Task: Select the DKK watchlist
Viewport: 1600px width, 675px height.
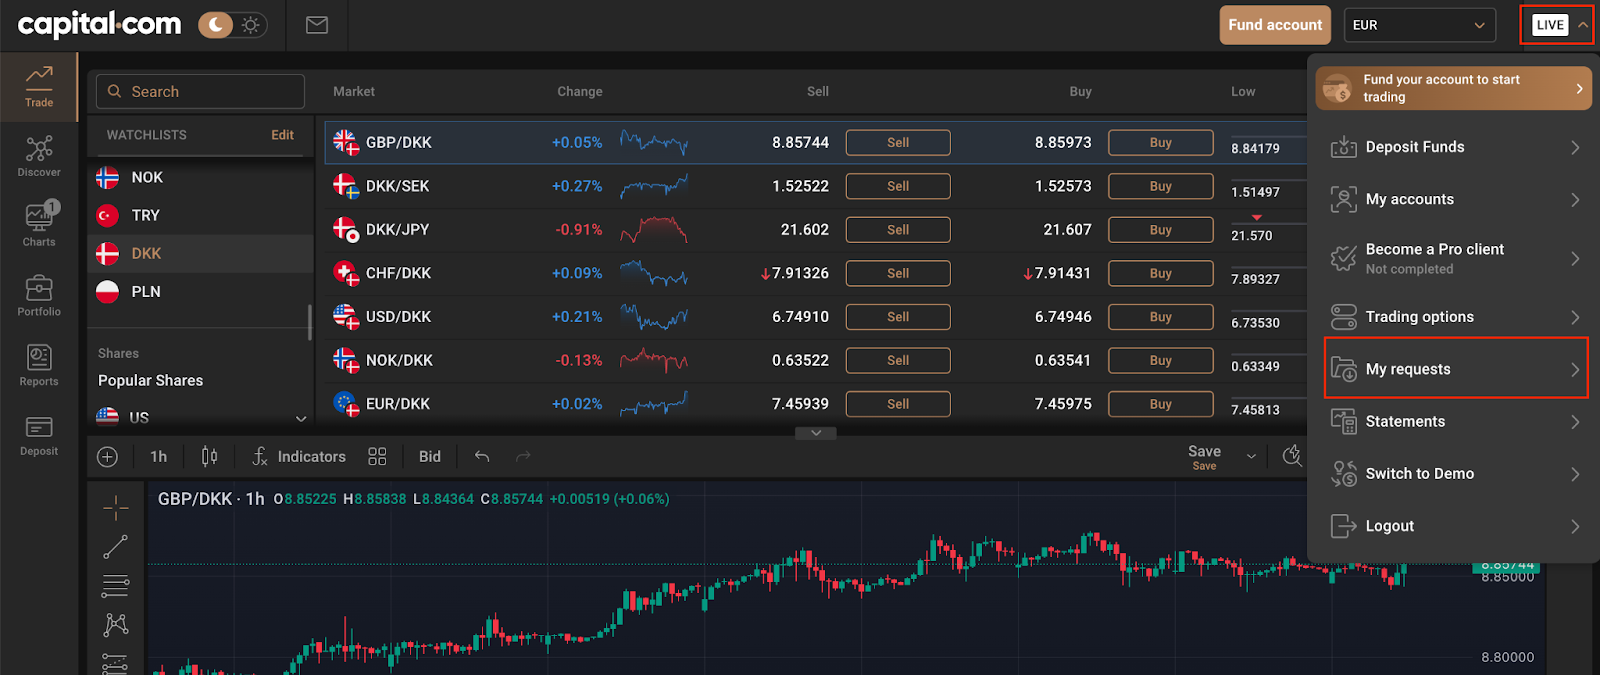Action: point(200,253)
